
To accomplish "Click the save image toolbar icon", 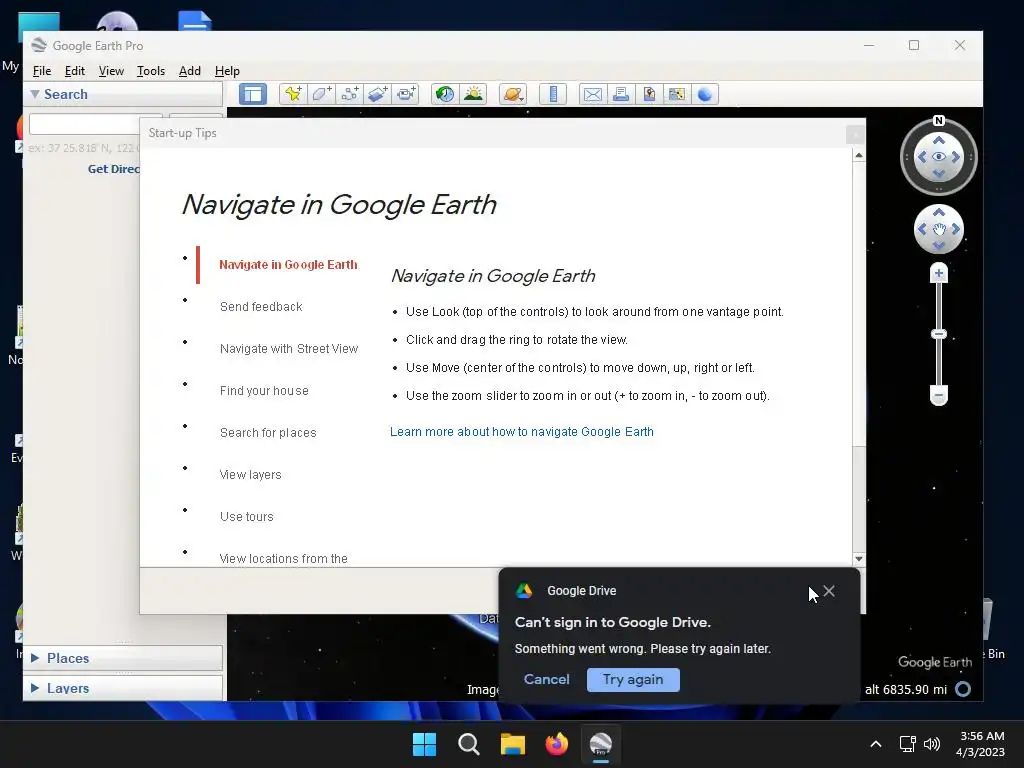I will coord(648,94).
